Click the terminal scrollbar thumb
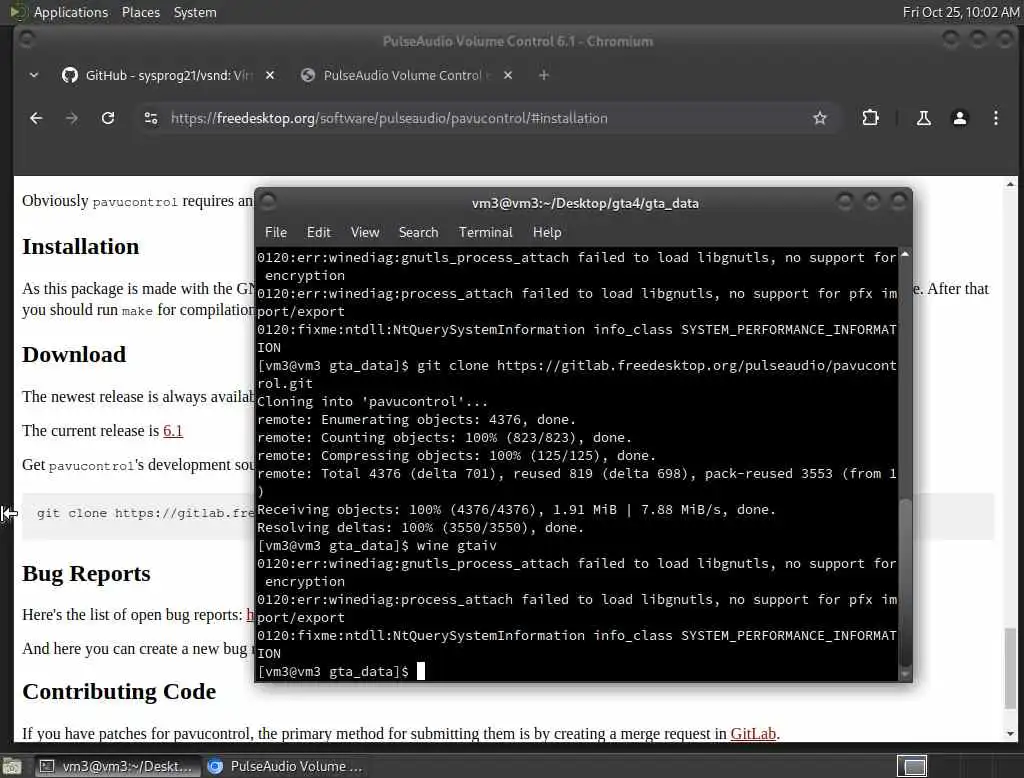The width and height of the screenshot is (1024, 778). (x=905, y=581)
